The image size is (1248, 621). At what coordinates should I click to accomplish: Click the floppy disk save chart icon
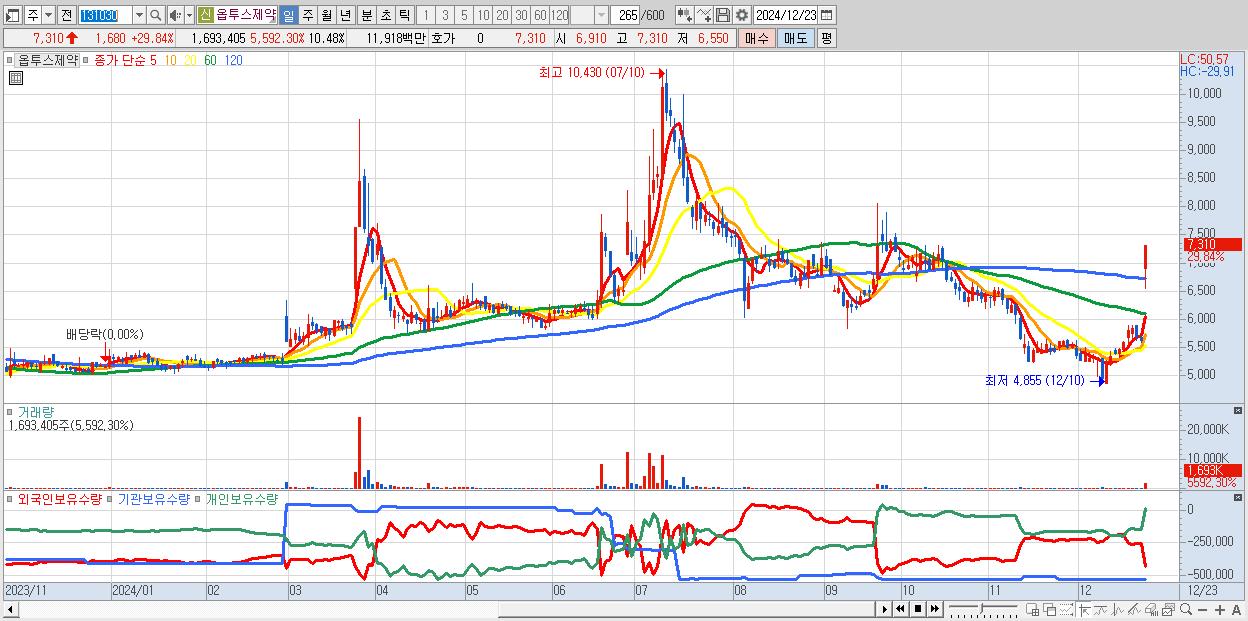(722, 15)
